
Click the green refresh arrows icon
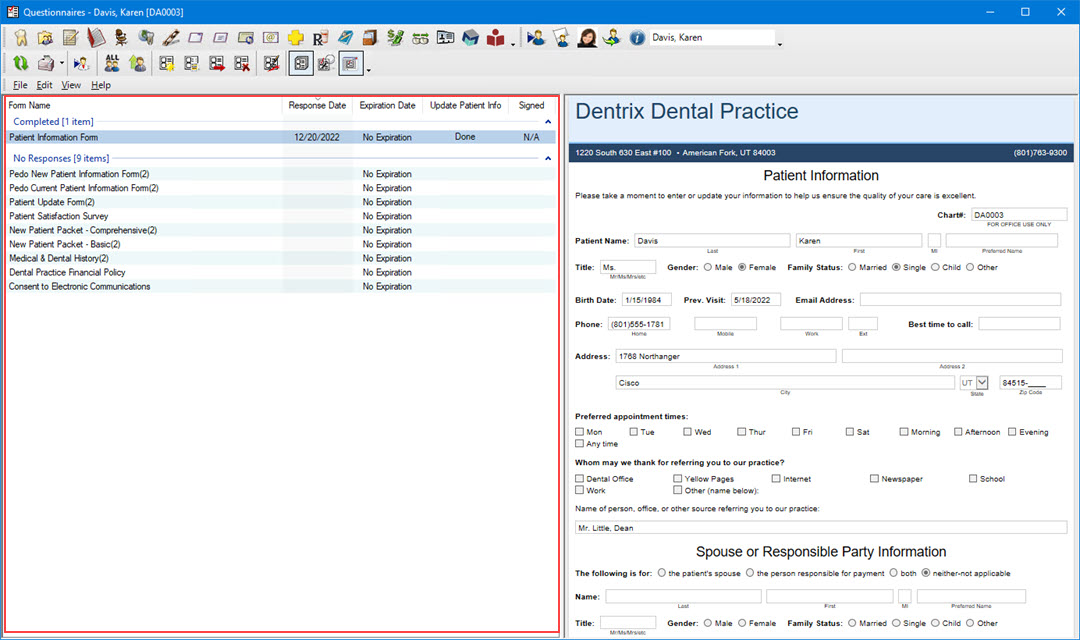click(x=21, y=63)
